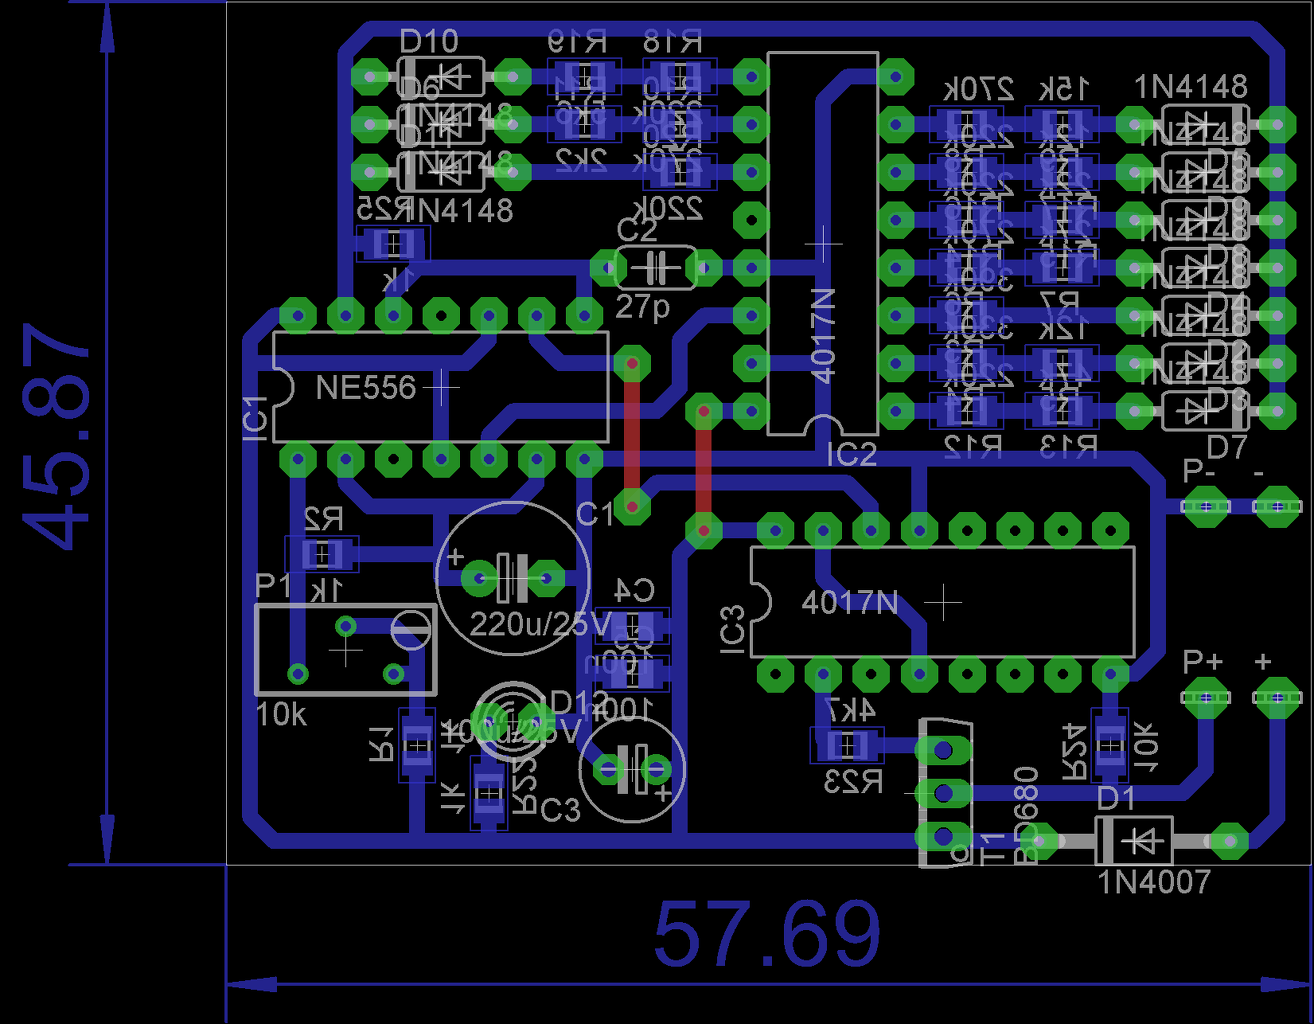Click the 45.87 vertical dimension value
The width and height of the screenshot is (1314, 1024).
(56, 437)
